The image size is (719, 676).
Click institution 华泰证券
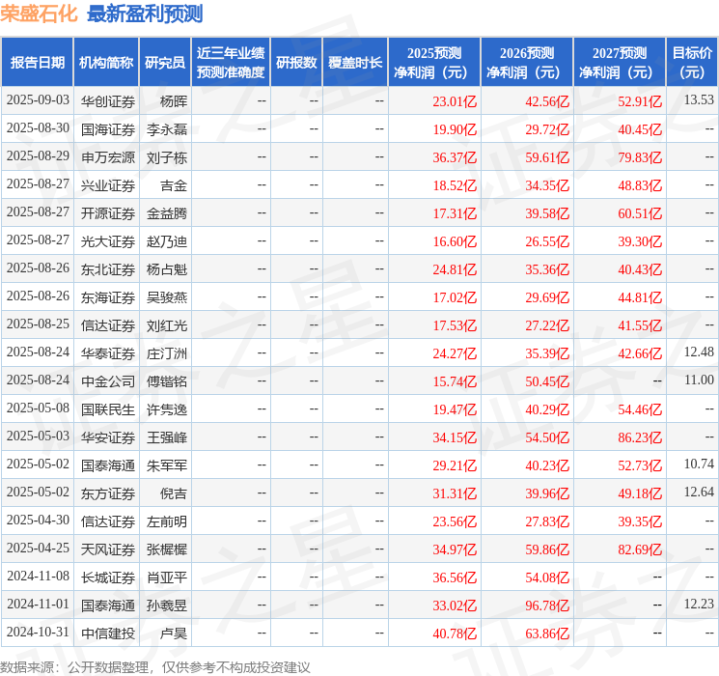click(x=108, y=354)
